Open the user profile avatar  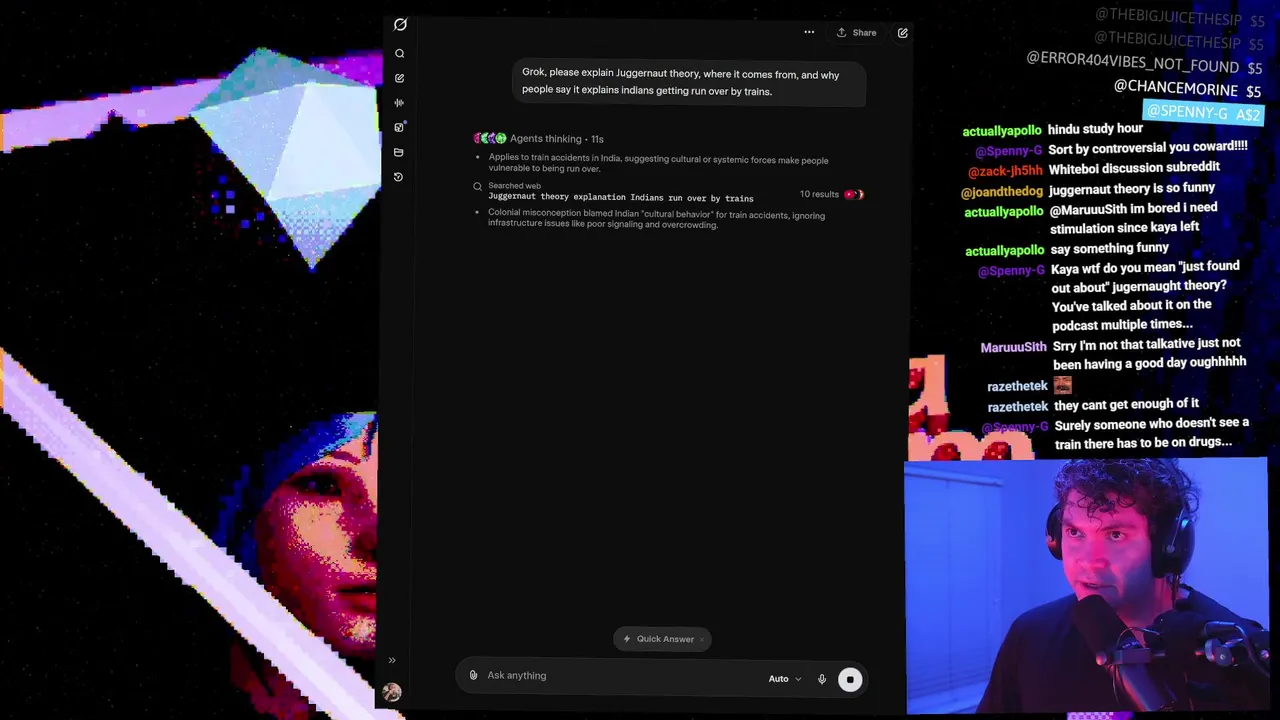tap(392, 692)
